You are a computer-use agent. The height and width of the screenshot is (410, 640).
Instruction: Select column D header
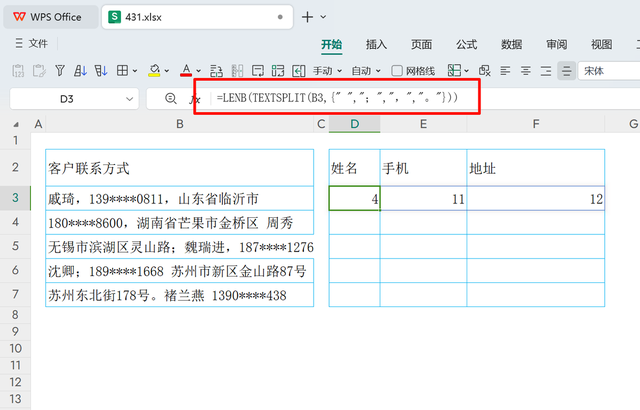(354, 124)
